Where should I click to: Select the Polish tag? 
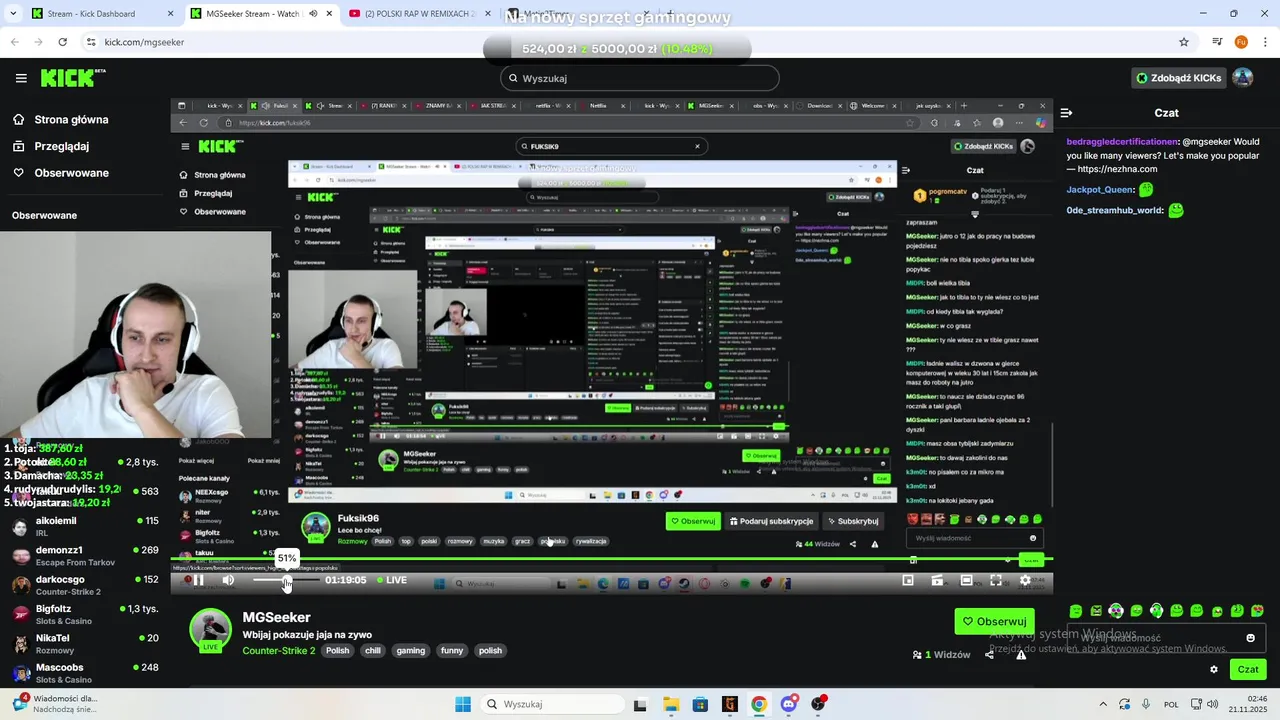coord(338,651)
